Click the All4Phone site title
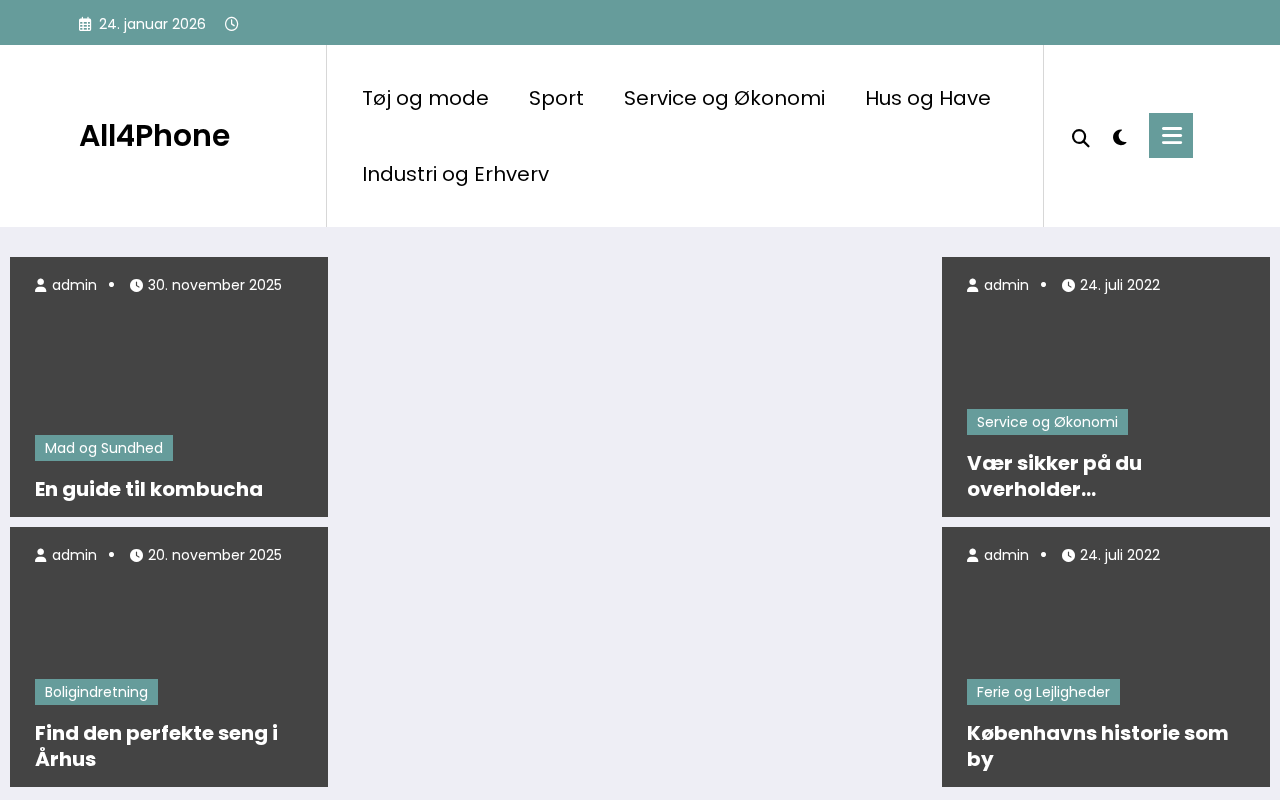 [154, 136]
